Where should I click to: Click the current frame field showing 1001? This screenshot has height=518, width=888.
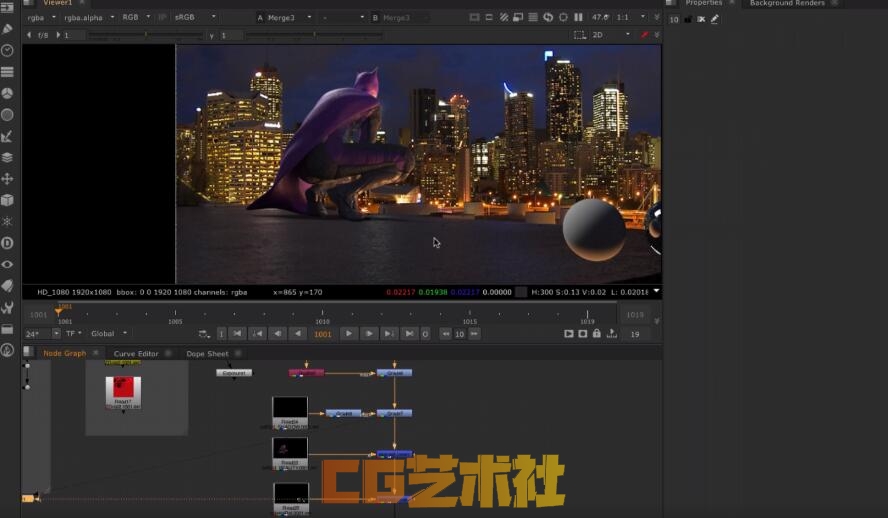[323, 334]
